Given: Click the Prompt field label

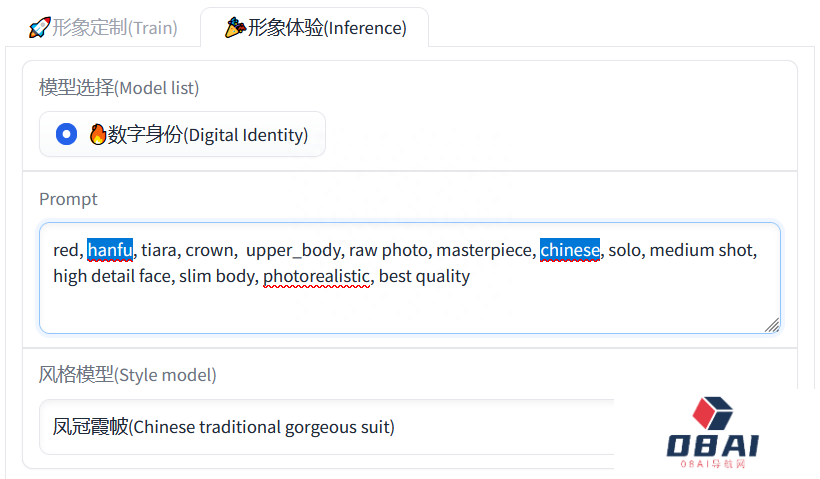Looking at the screenshot, I should (68, 199).
